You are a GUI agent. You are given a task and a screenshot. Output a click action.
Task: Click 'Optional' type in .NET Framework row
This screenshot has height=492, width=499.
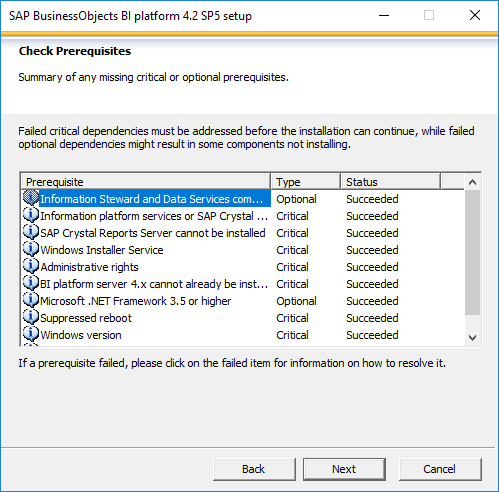tap(296, 301)
